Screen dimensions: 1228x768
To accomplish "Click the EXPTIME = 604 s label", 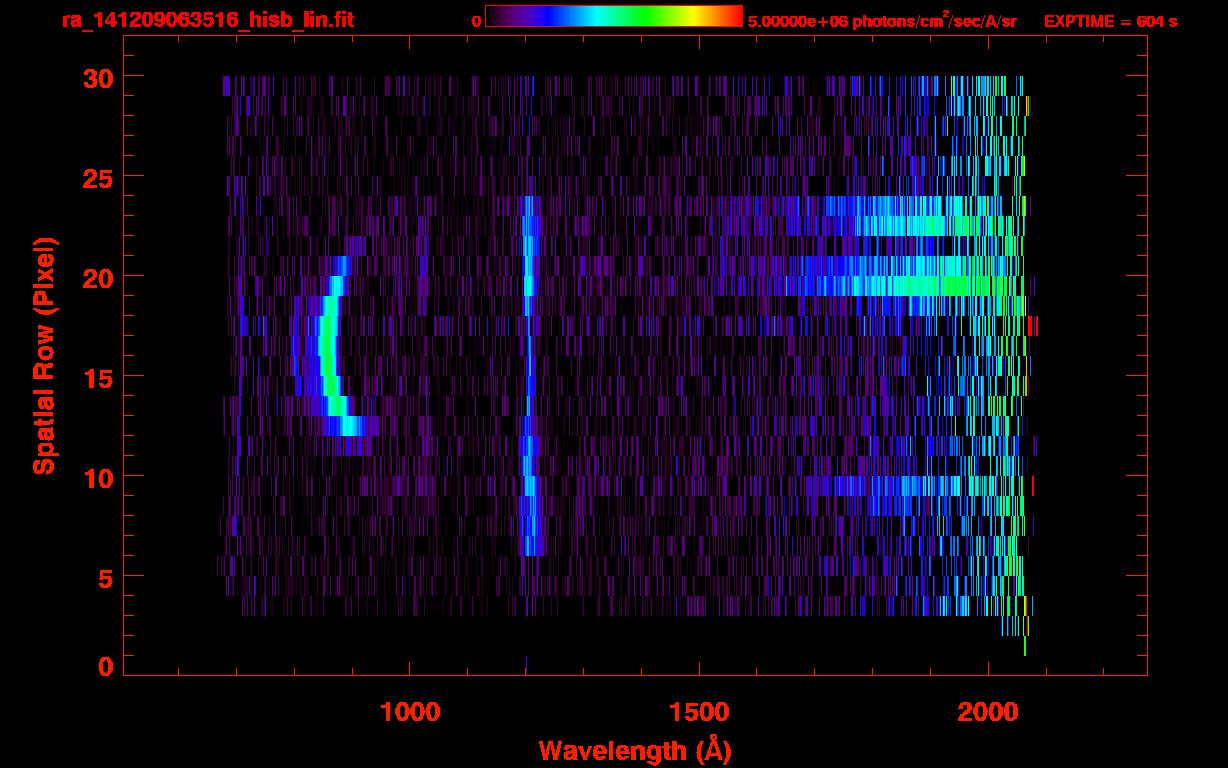I will tap(1110, 21).
